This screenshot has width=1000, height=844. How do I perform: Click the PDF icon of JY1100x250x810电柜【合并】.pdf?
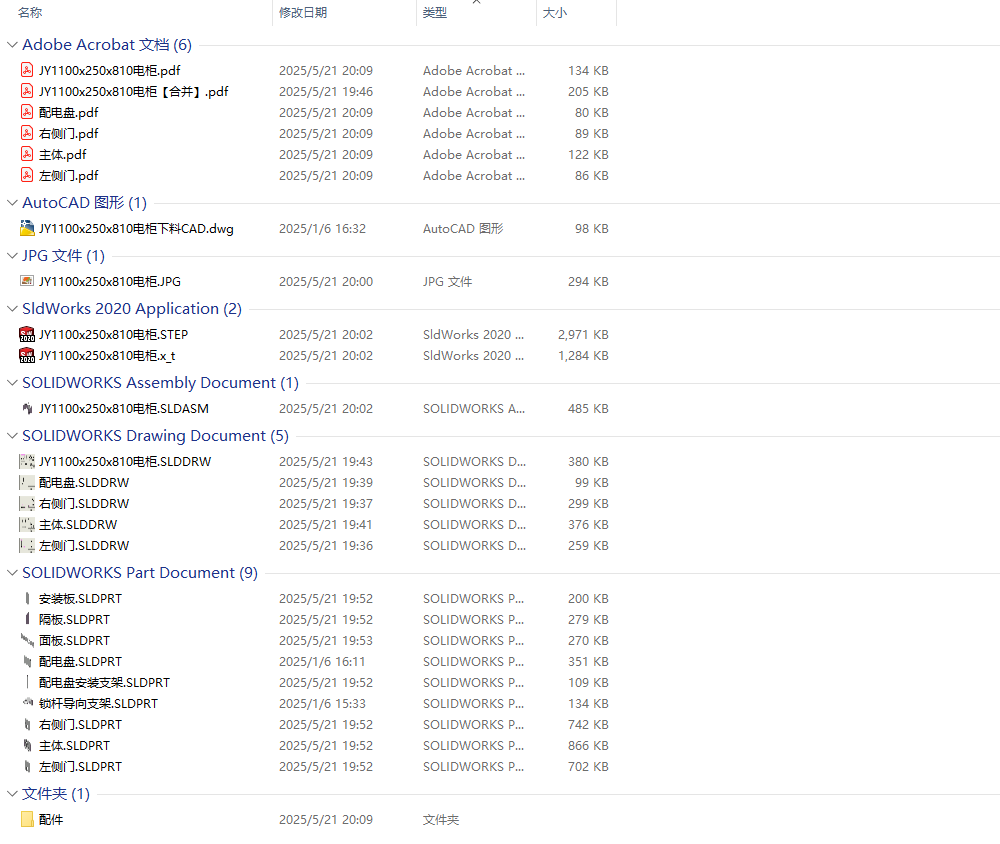27,91
